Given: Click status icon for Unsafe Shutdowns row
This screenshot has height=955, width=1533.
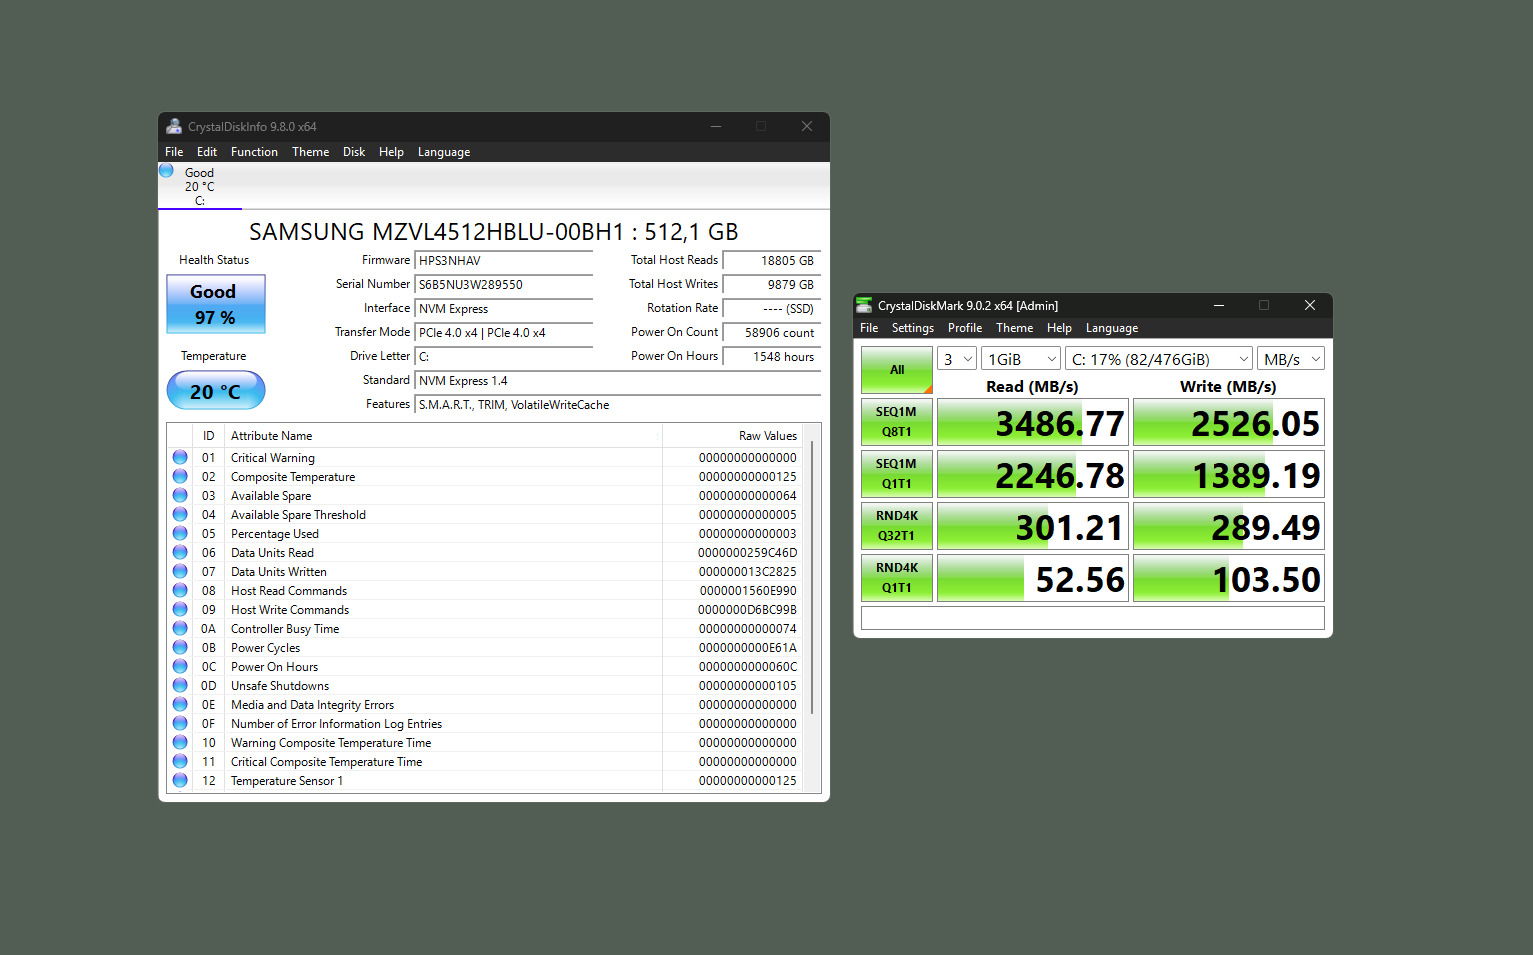Looking at the screenshot, I should tap(180, 685).
